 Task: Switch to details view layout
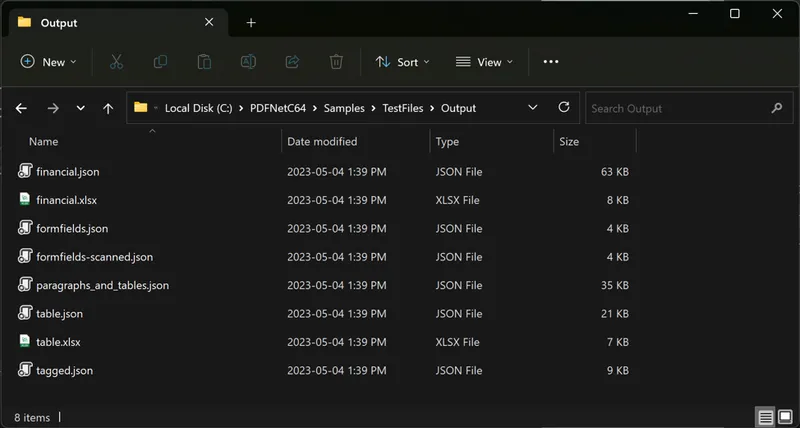[x=765, y=417]
